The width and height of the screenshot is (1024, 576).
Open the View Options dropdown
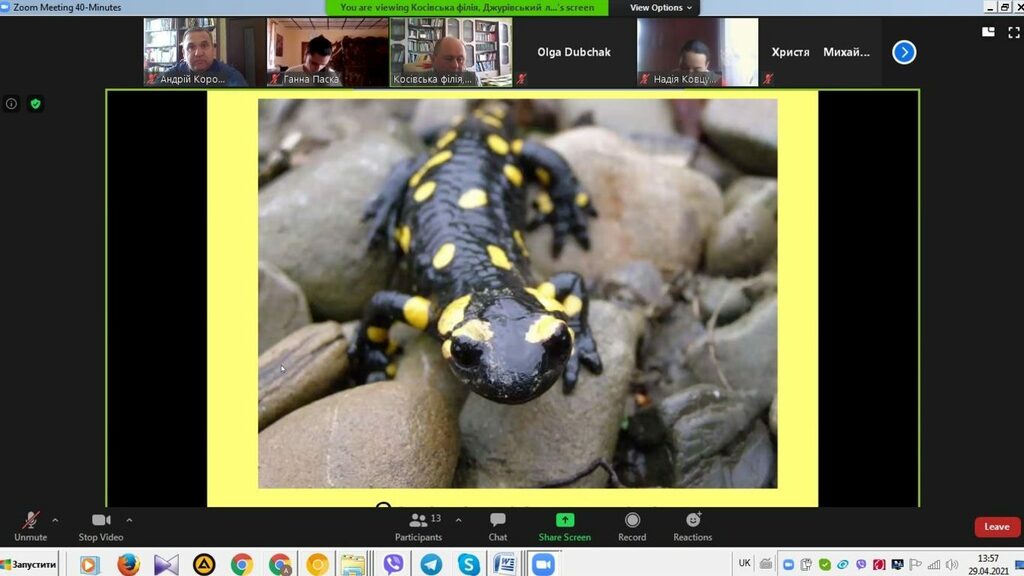[661, 8]
